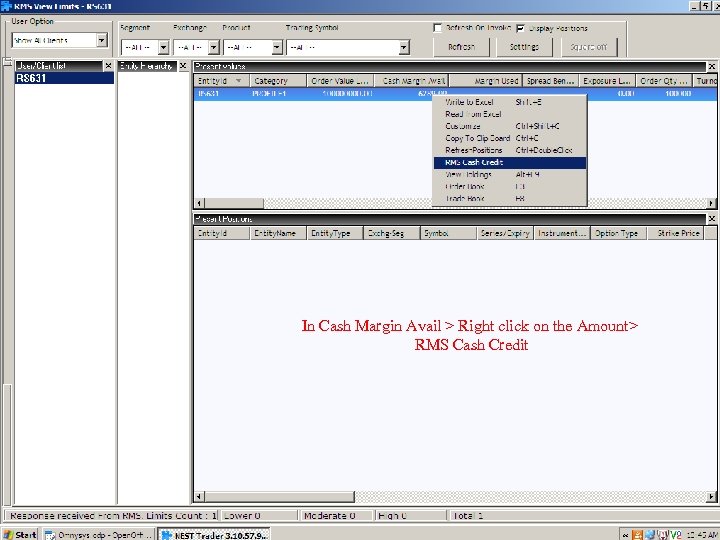Choose Read from Excel in context menu

point(510,114)
